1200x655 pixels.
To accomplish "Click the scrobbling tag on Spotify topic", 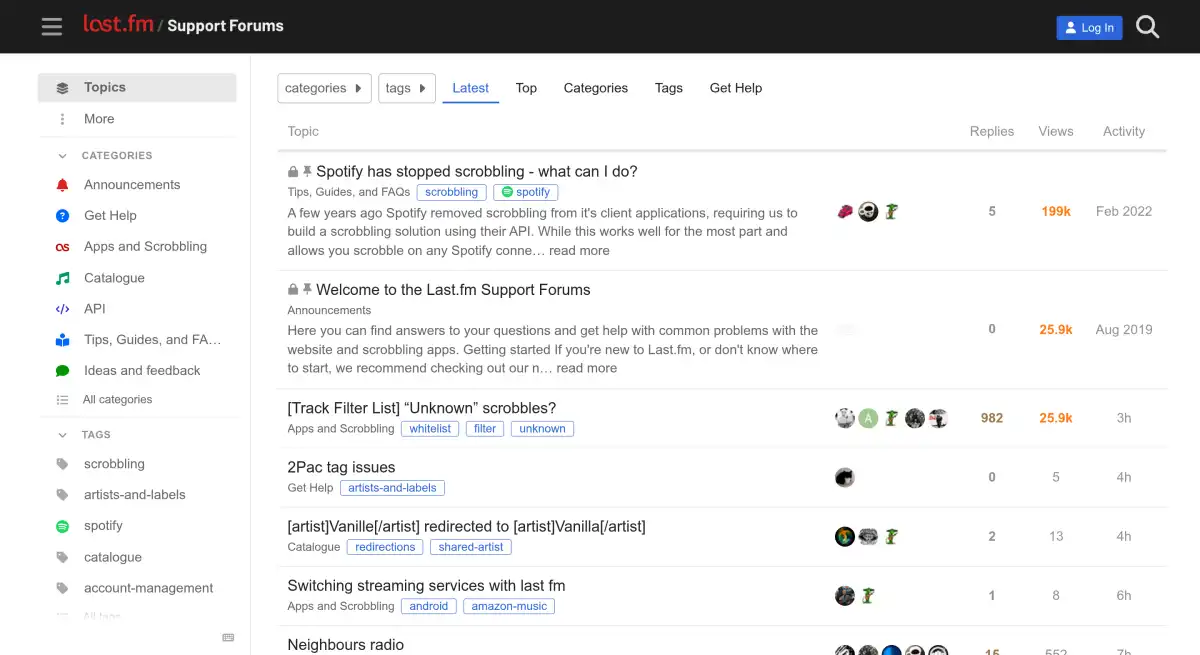I will click(451, 192).
